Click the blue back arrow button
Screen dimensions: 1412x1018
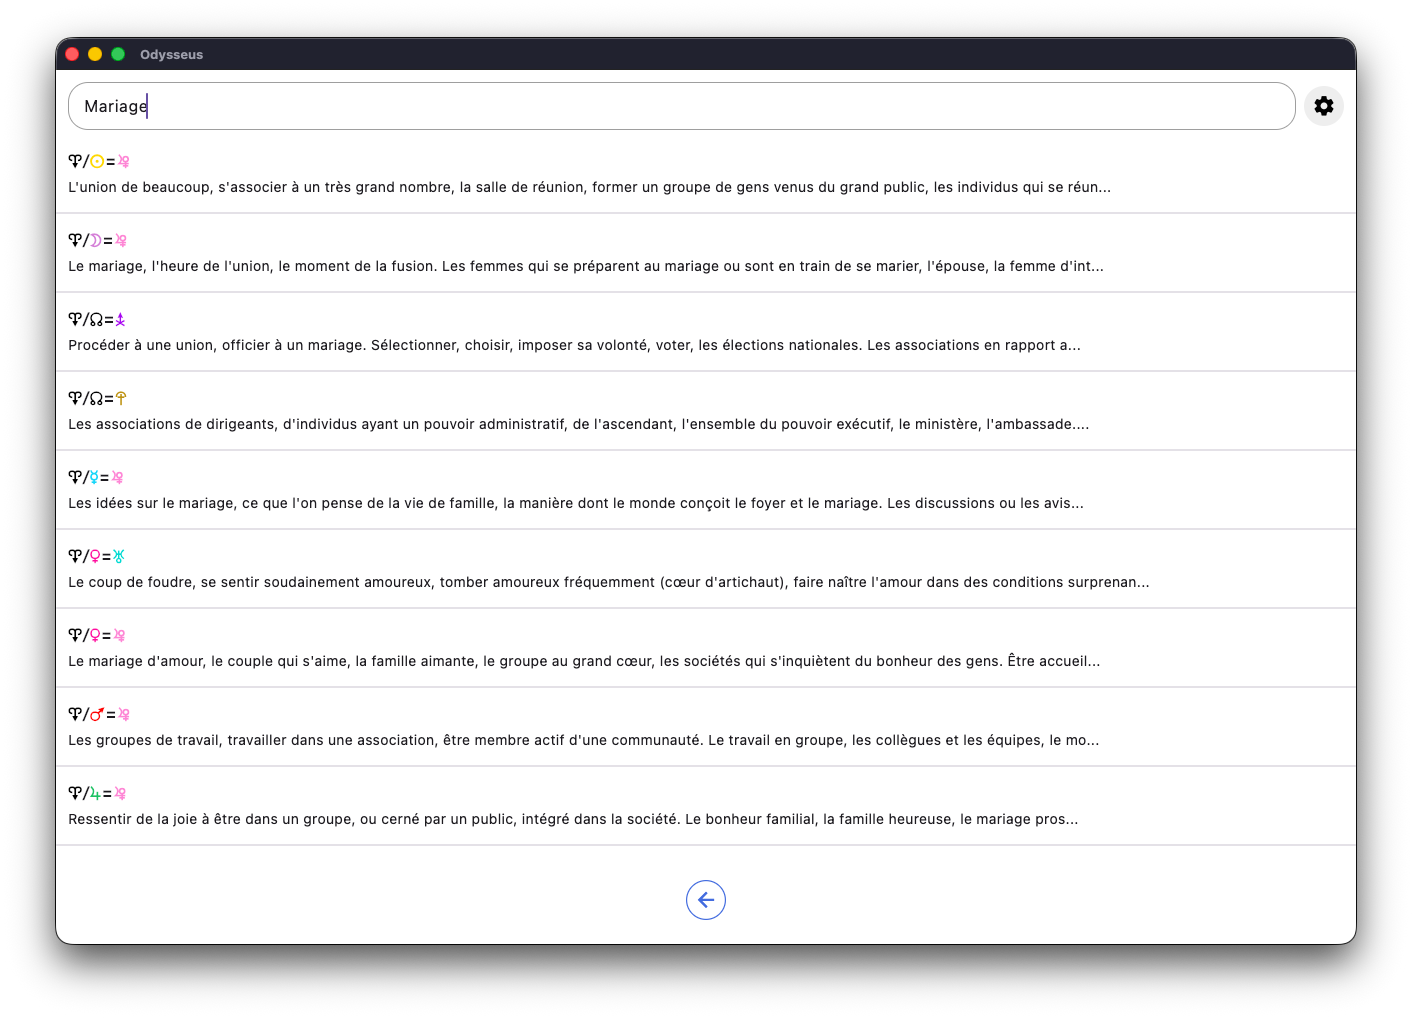[705, 900]
